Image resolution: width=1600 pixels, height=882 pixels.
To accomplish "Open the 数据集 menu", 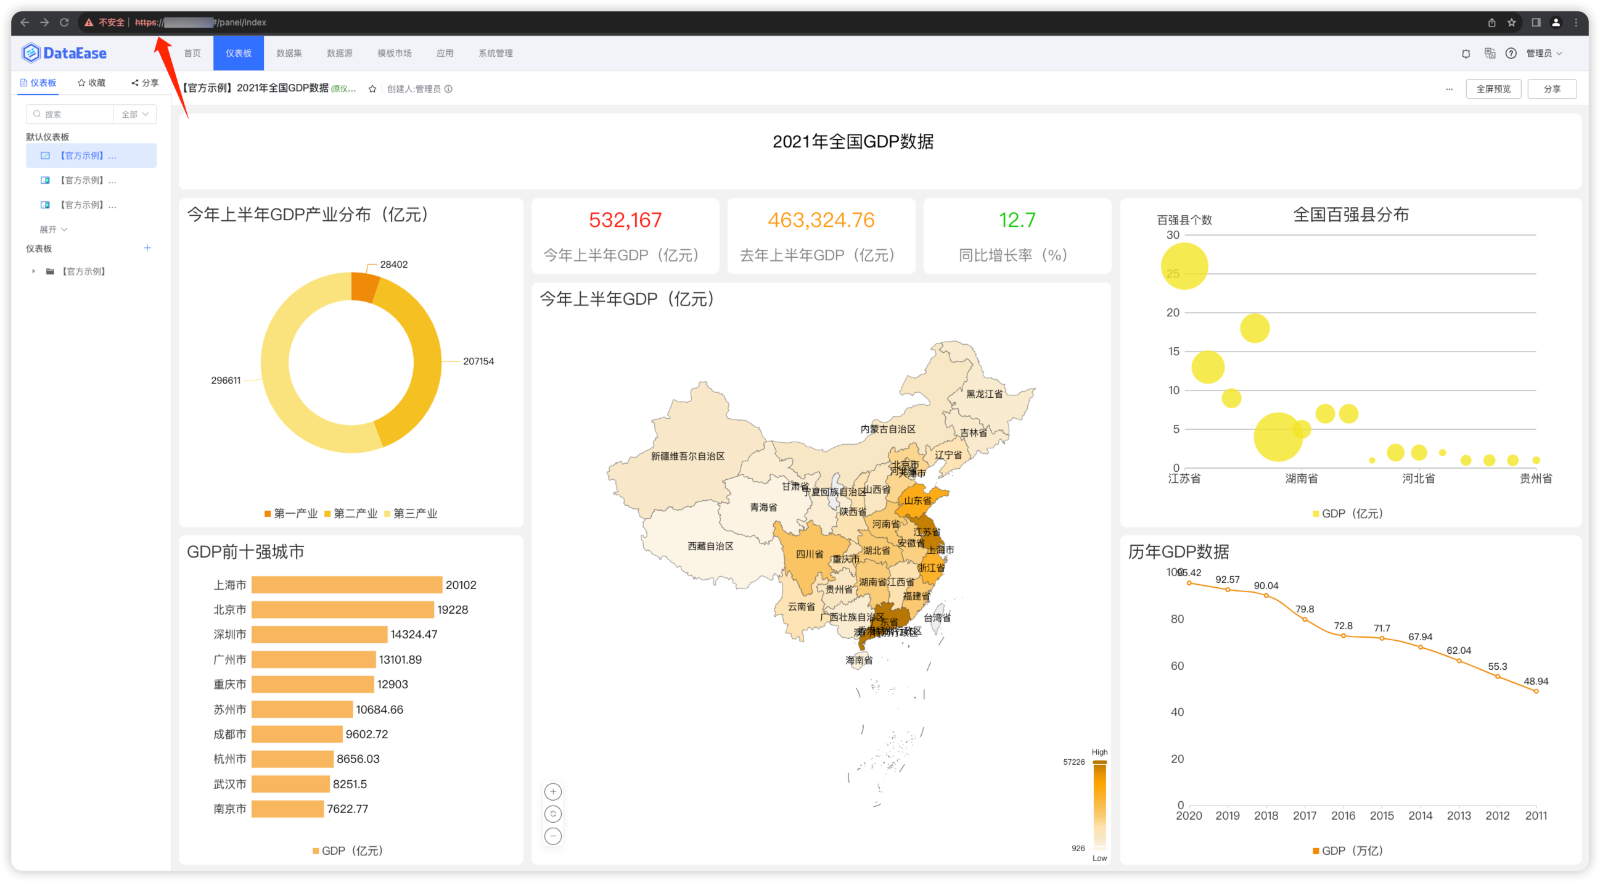I will 289,53.
